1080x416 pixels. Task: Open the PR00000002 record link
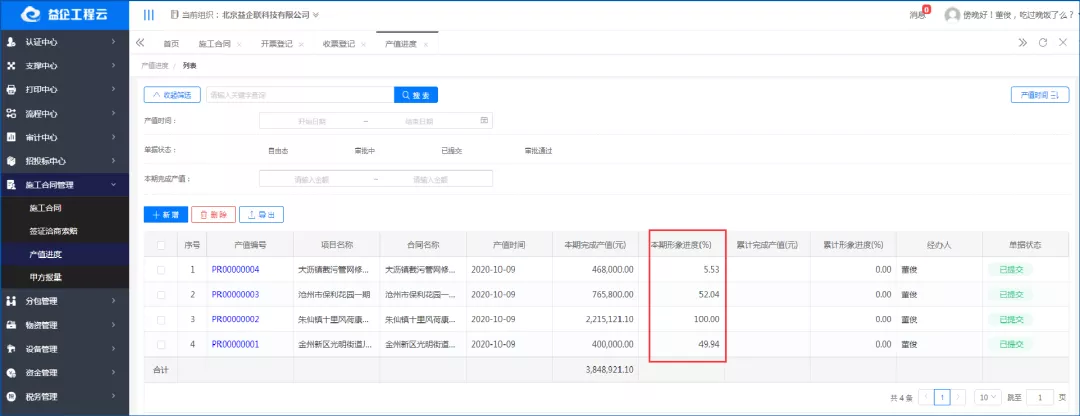pyautogui.click(x=235, y=320)
